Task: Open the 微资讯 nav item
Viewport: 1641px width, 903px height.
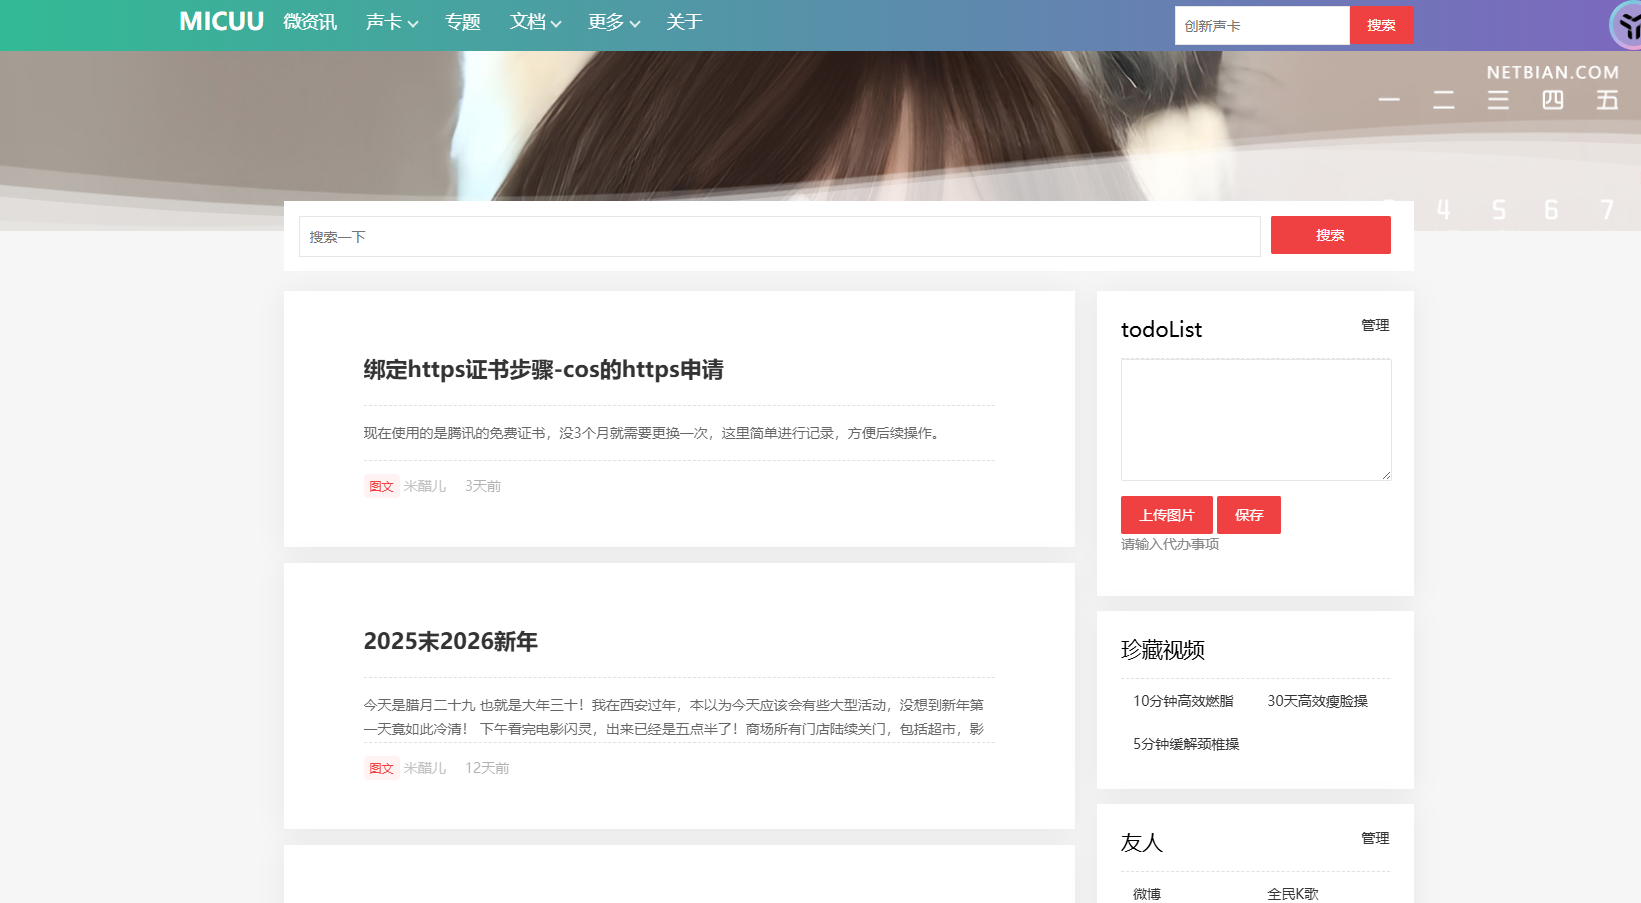Action: [x=310, y=22]
